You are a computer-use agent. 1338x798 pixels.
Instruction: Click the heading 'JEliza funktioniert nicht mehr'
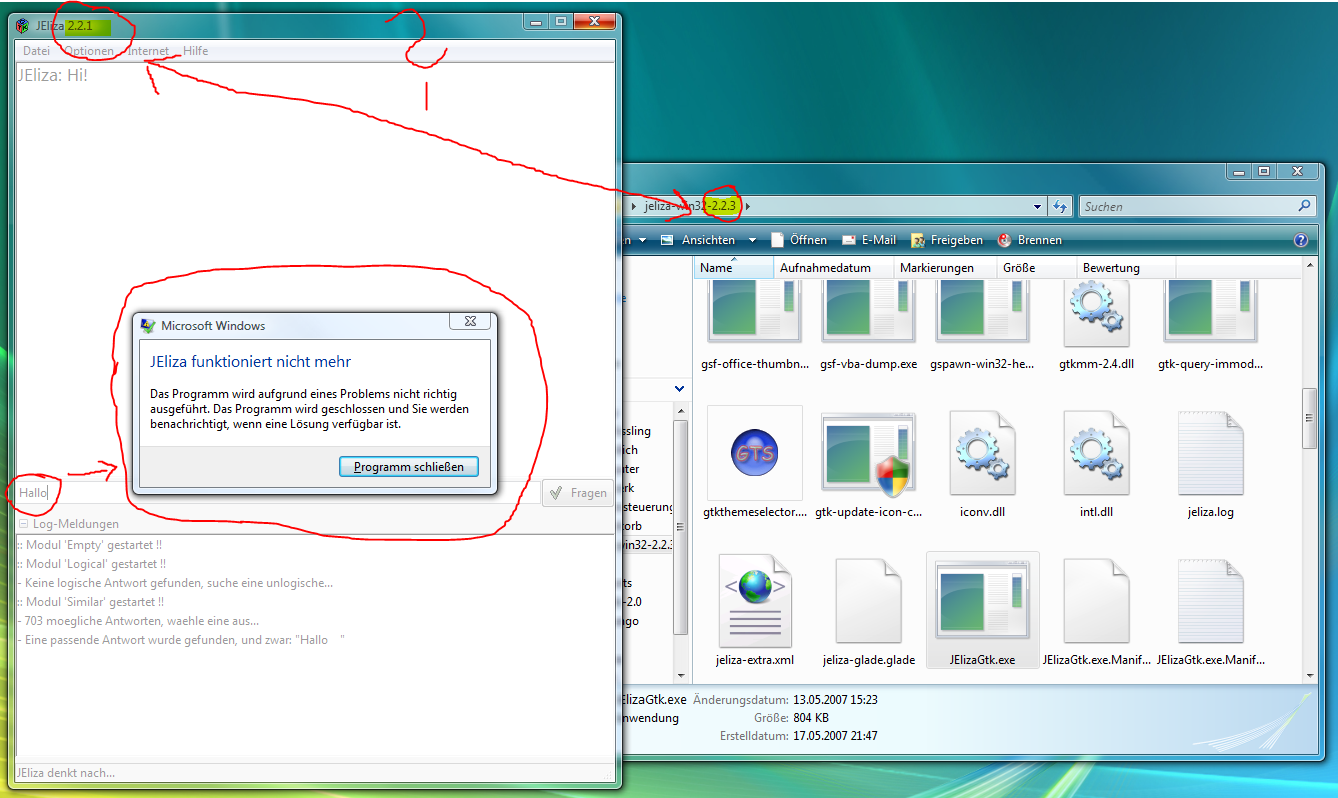pyautogui.click(x=250, y=362)
